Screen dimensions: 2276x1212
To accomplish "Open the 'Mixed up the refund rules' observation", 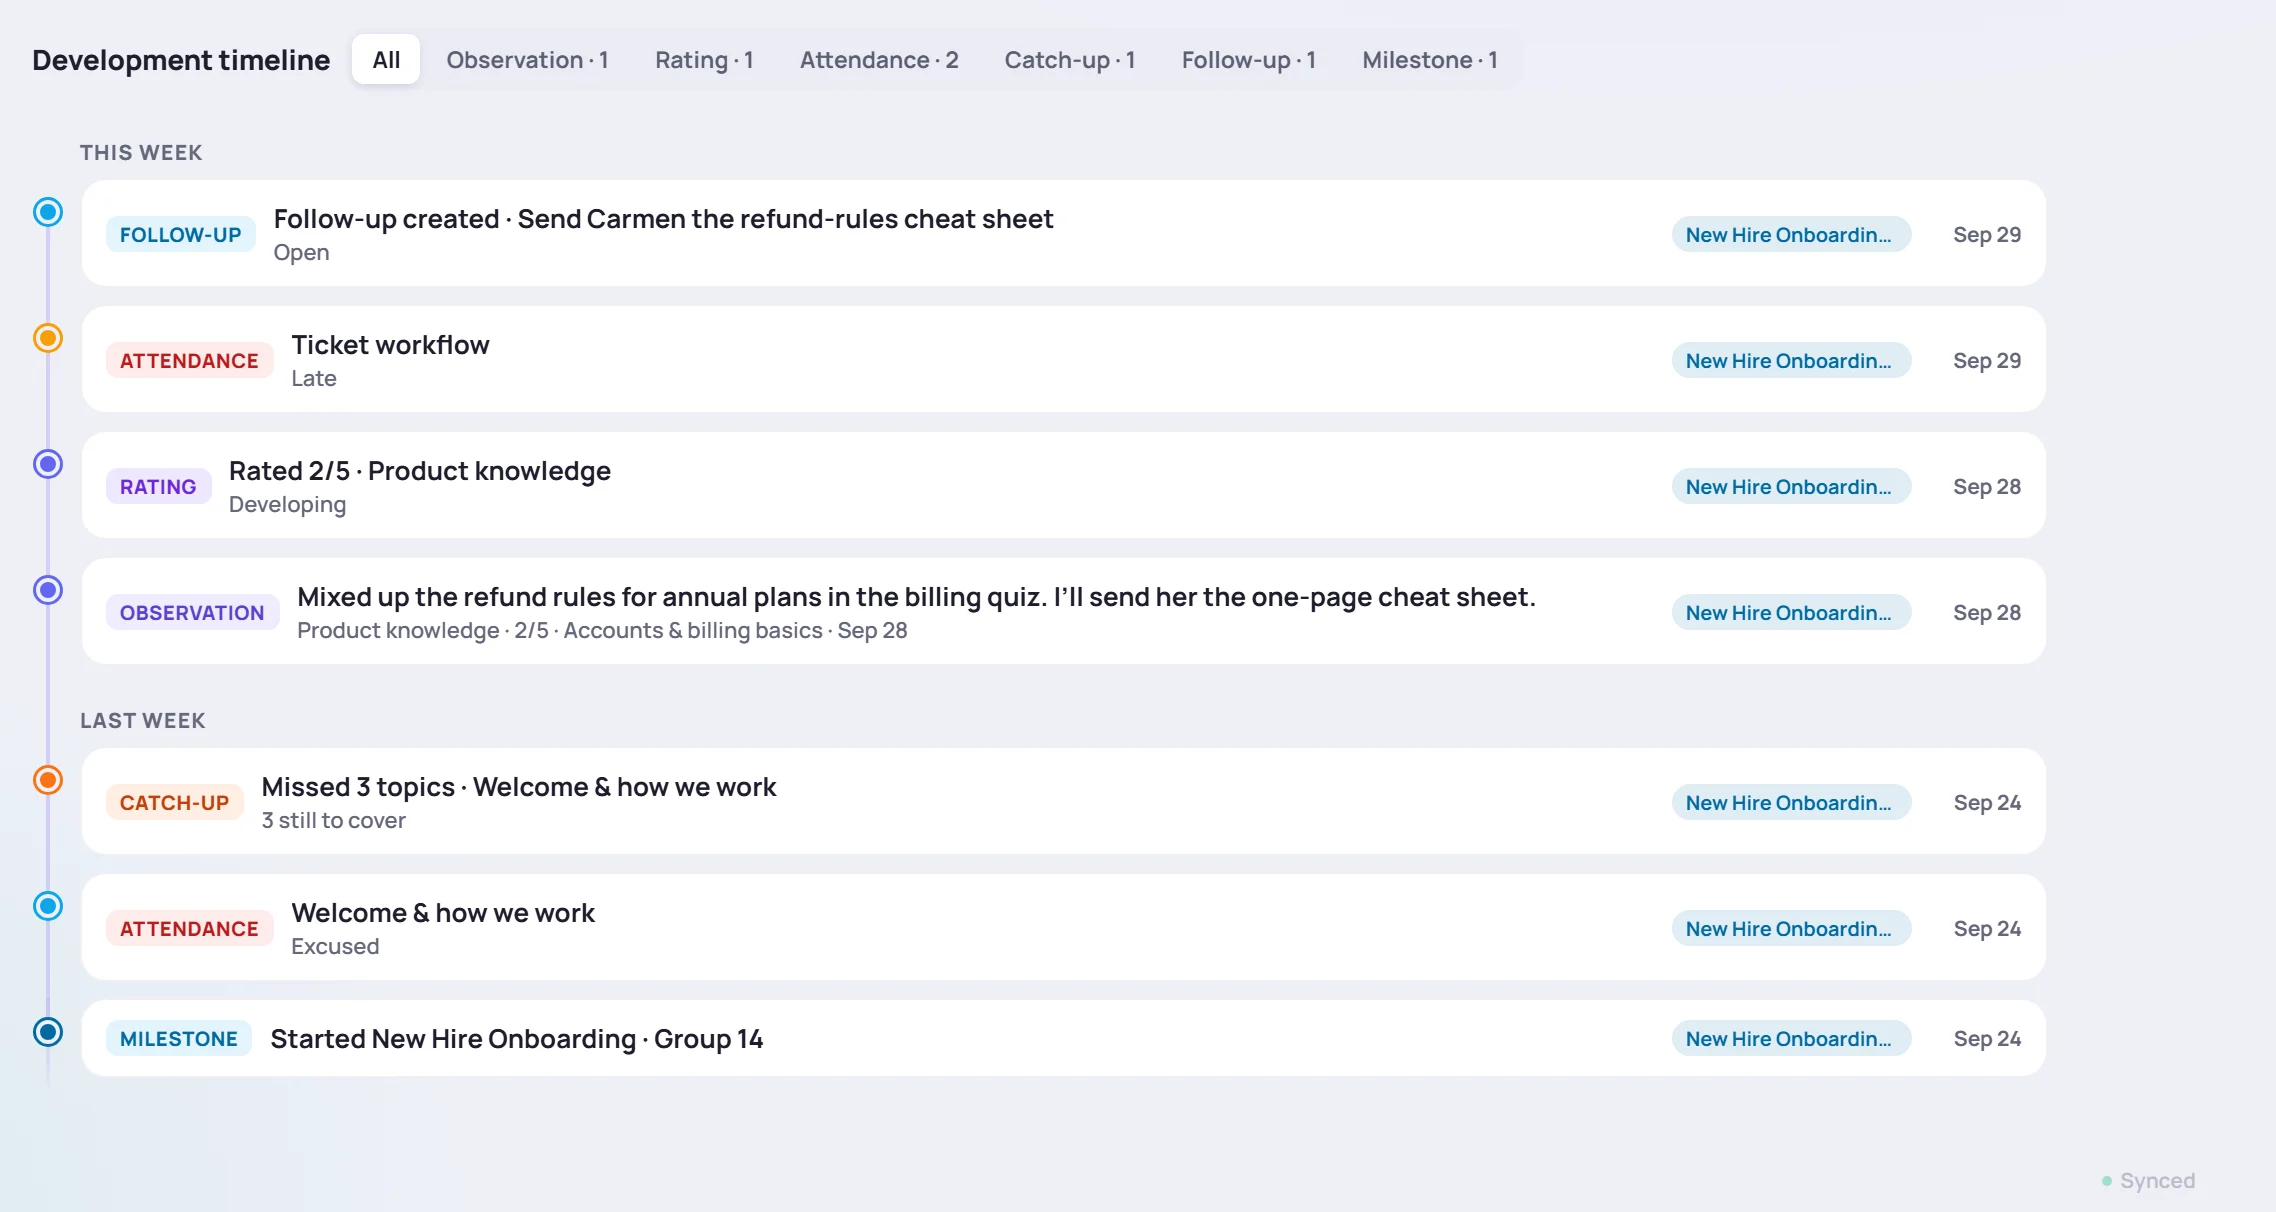I will pos(1064,611).
